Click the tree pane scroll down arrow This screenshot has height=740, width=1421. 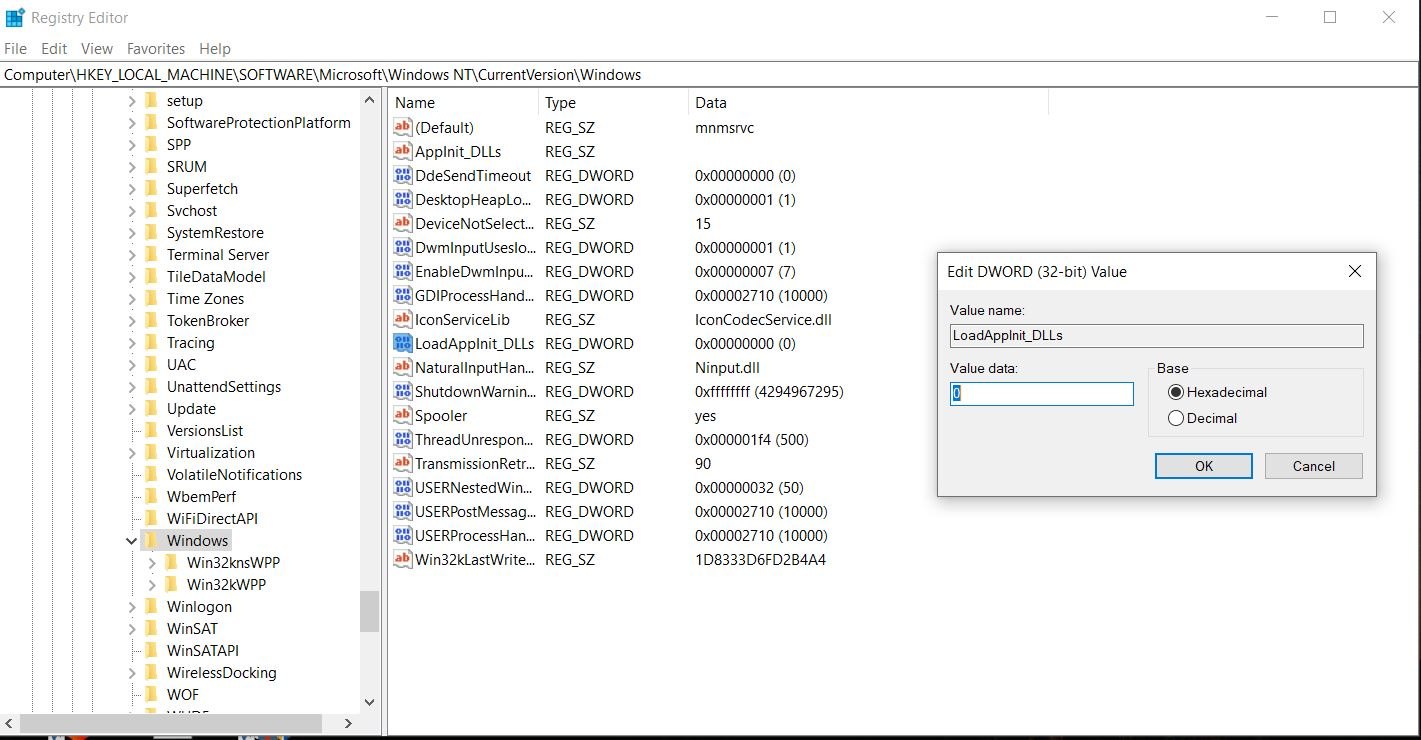point(370,701)
